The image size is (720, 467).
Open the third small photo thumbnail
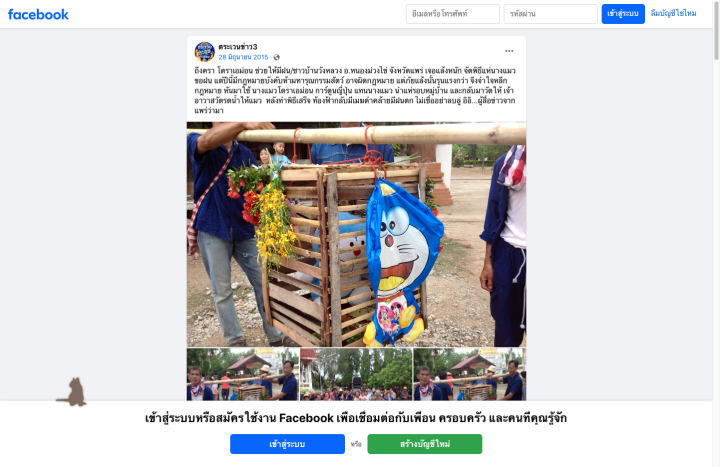tap(469, 374)
